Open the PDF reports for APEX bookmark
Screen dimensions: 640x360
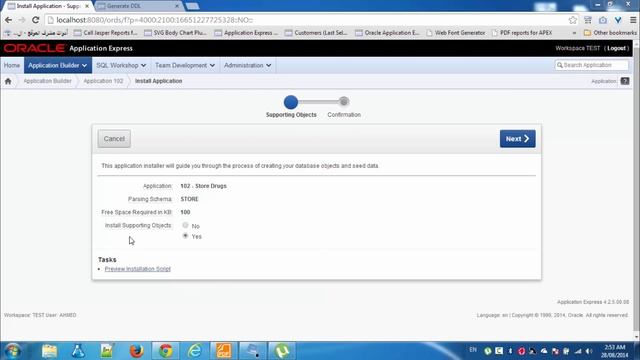tap(522, 33)
